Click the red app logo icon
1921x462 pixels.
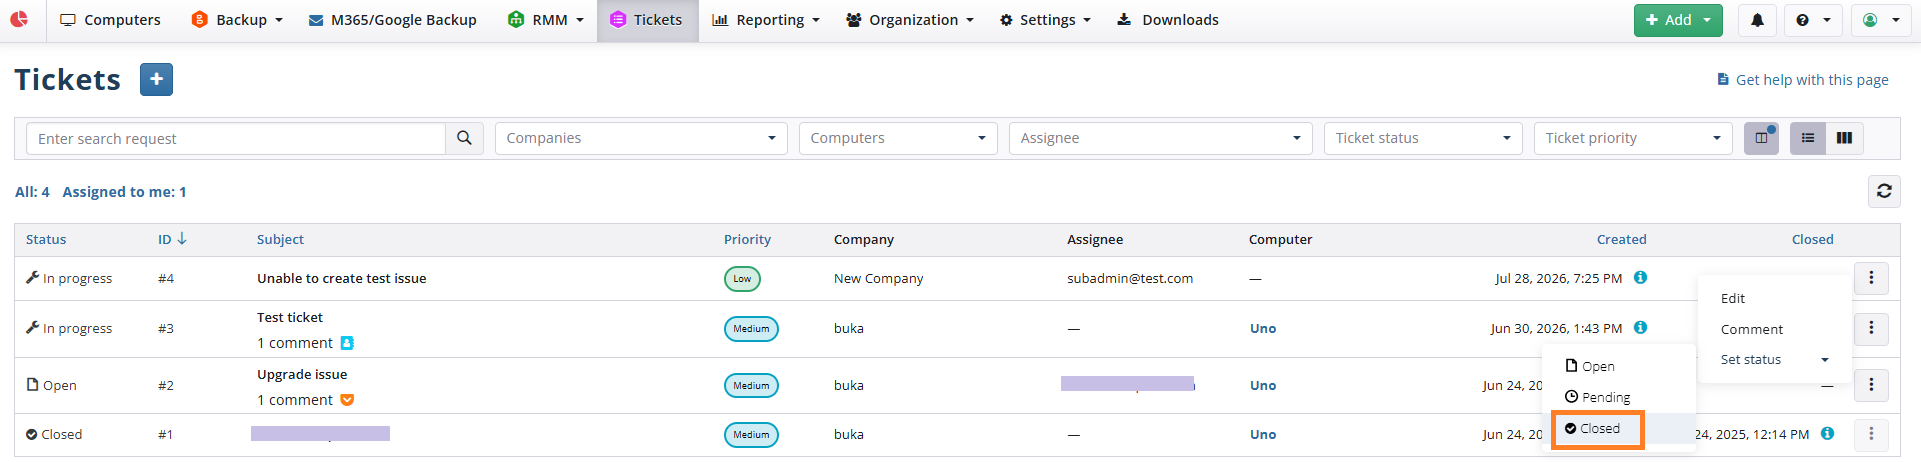coord(19,19)
